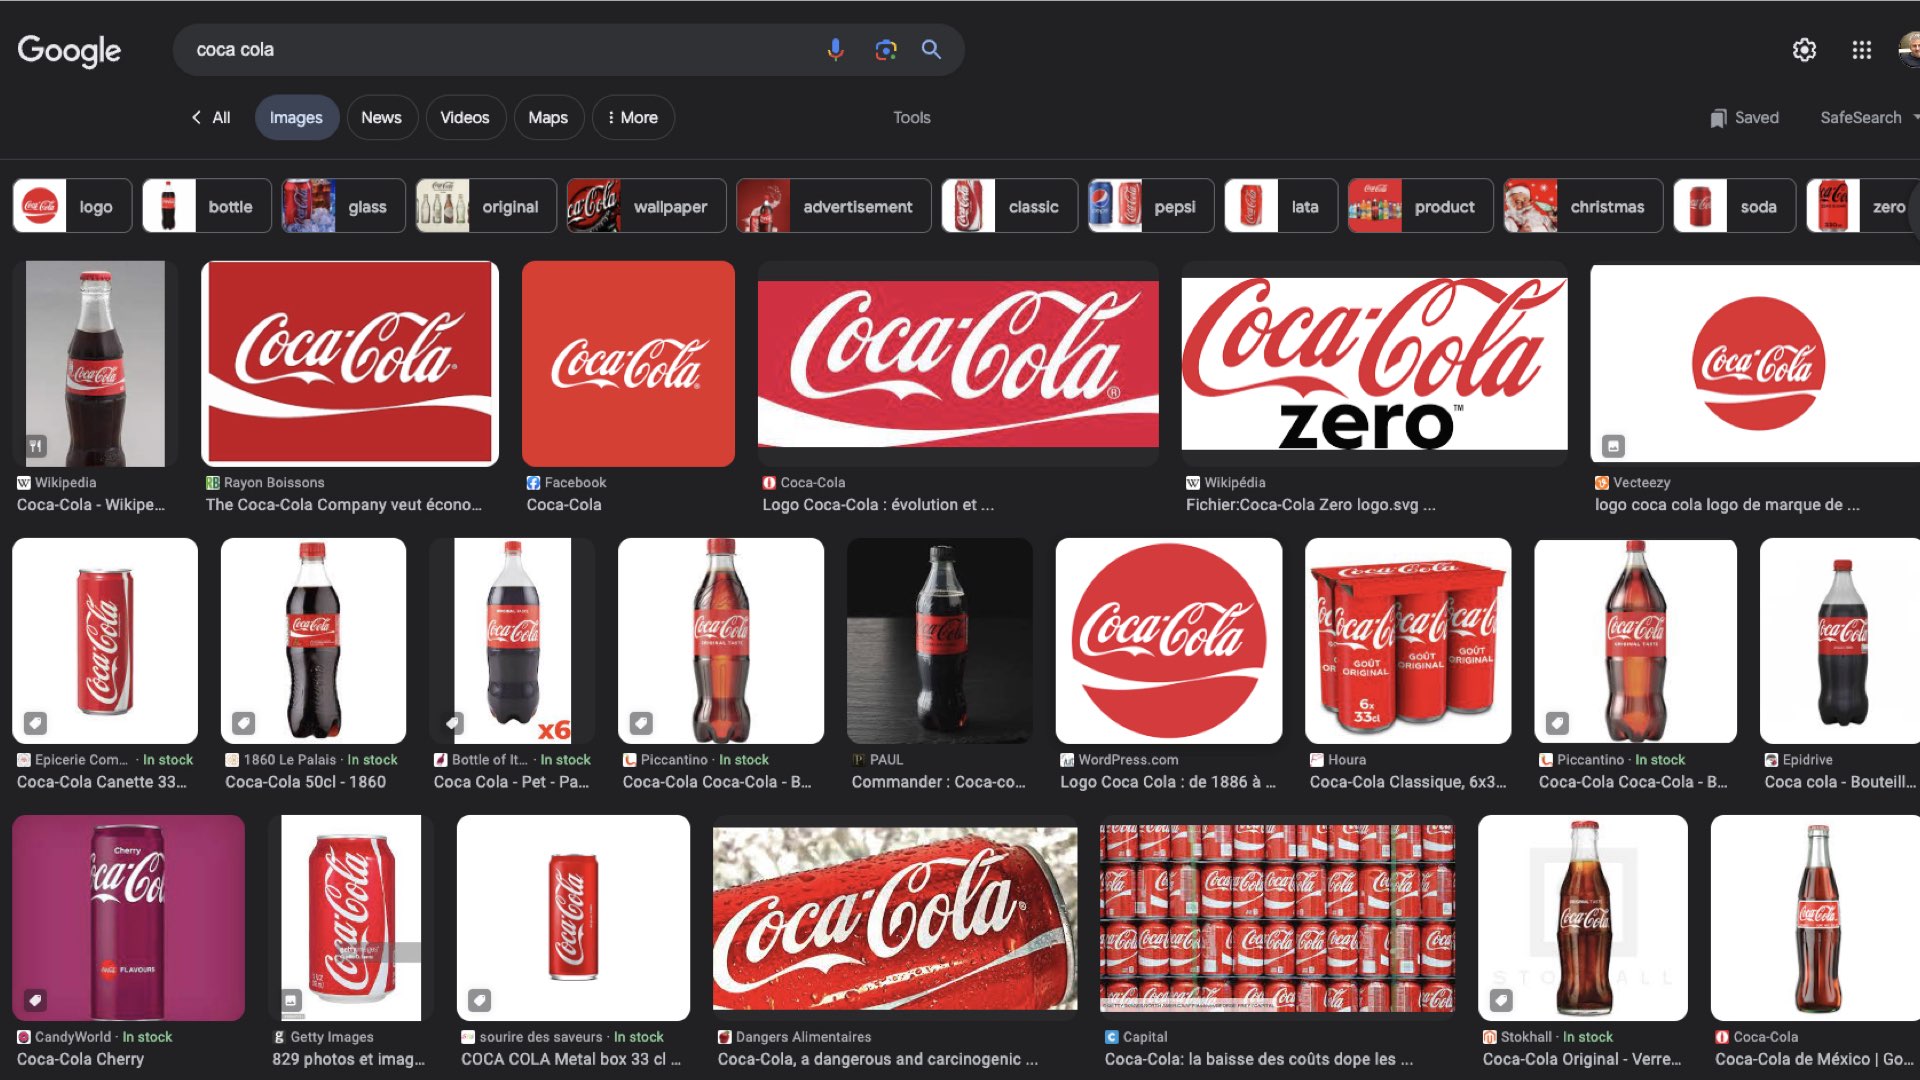Click the Facebook favicon under red logo
The width and height of the screenshot is (1920, 1080).
coord(533,482)
